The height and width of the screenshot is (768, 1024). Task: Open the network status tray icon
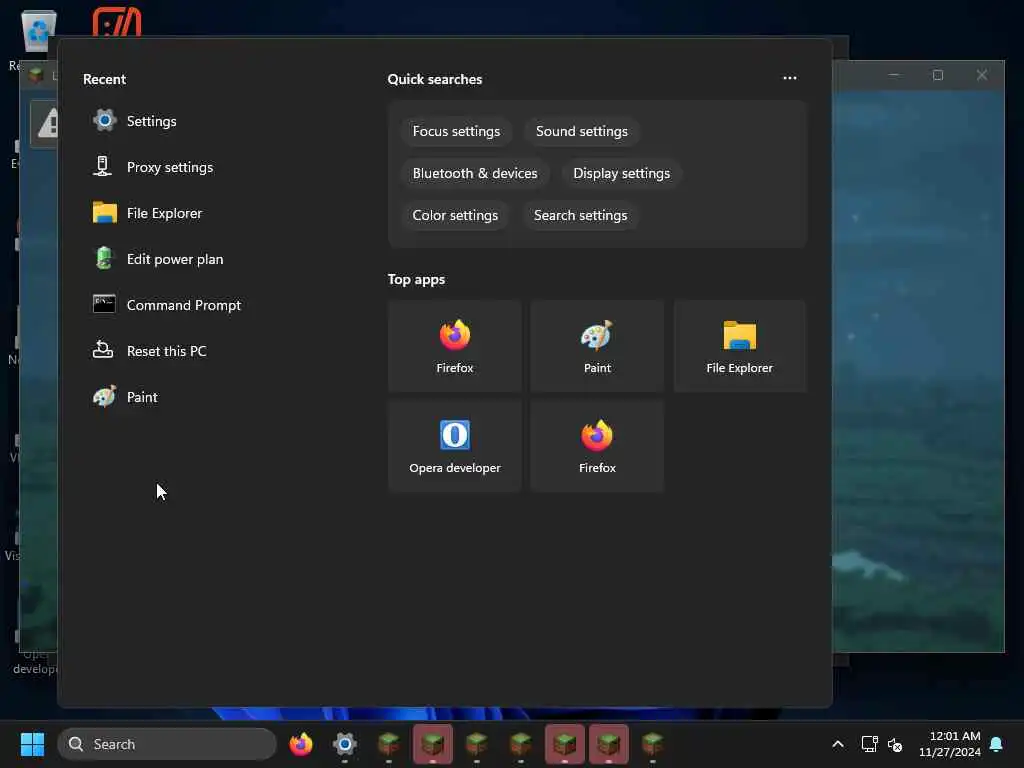pos(869,744)
